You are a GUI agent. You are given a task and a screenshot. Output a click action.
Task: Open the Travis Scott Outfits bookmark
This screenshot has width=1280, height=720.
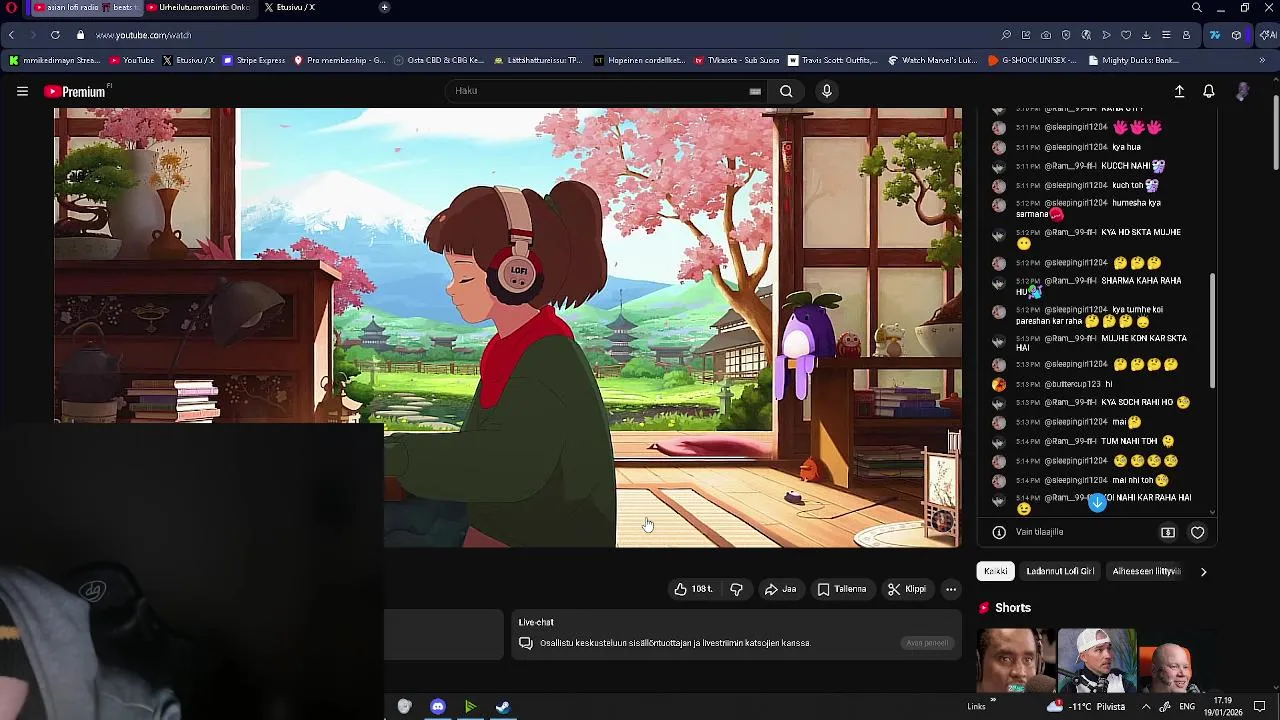point(833,60)
